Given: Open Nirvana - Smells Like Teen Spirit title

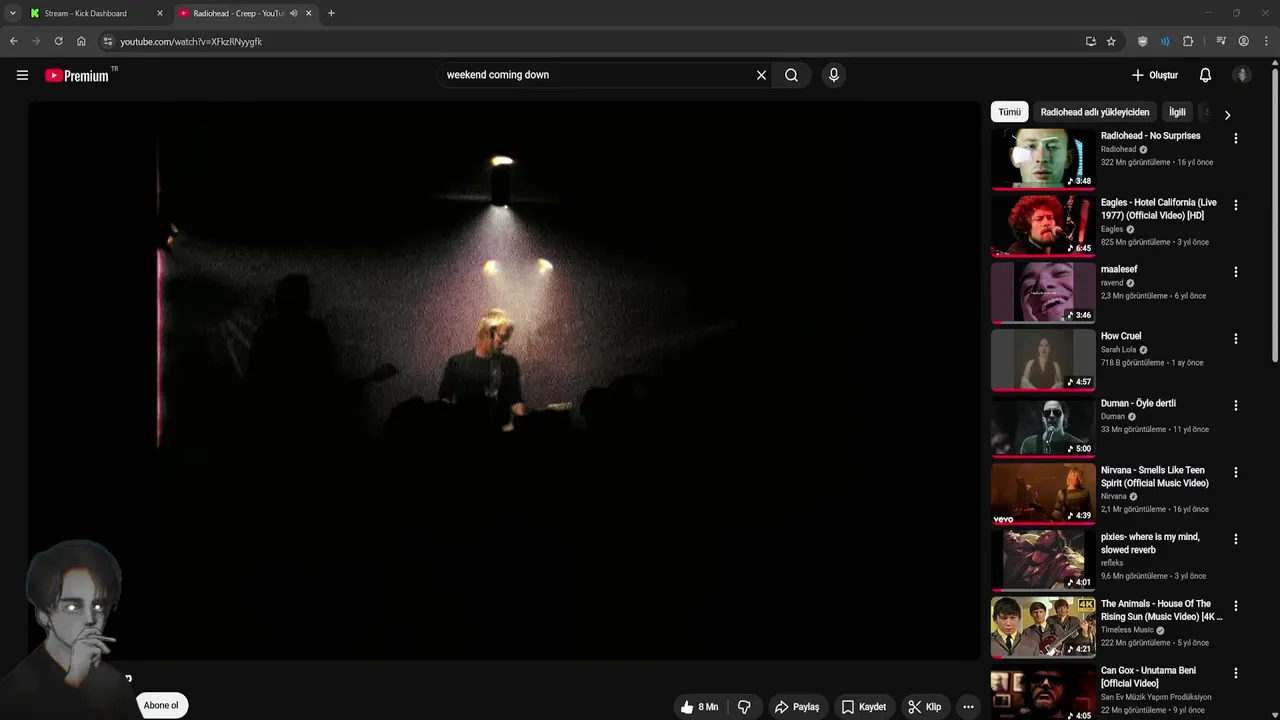Looking at the screenshot, I should (x=1155, y=476).
